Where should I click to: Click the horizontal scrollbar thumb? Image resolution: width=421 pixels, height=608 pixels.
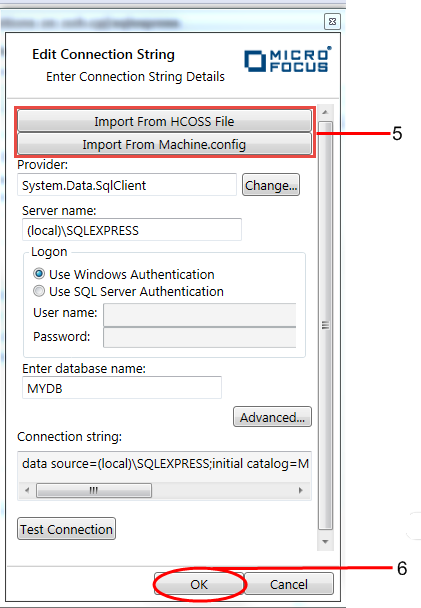click(x=94, y=491)
